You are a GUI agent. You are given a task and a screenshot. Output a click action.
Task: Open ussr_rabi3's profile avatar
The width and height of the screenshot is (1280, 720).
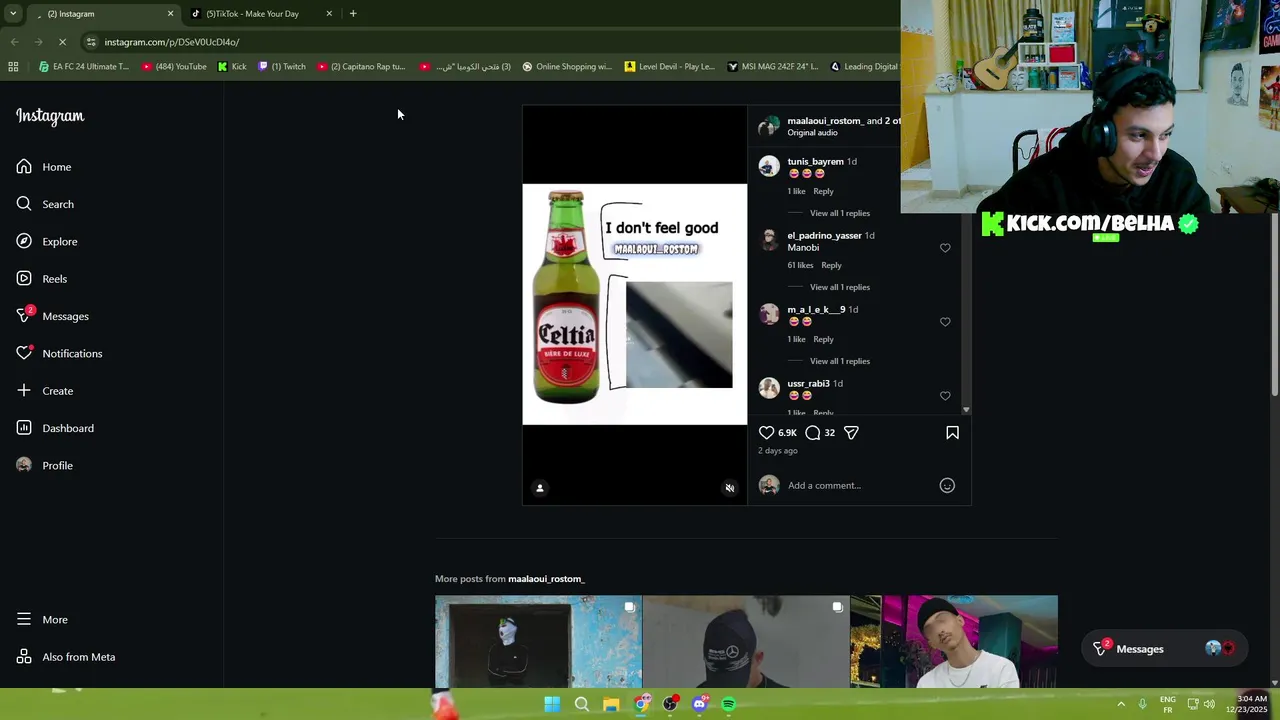coord(769,388)
